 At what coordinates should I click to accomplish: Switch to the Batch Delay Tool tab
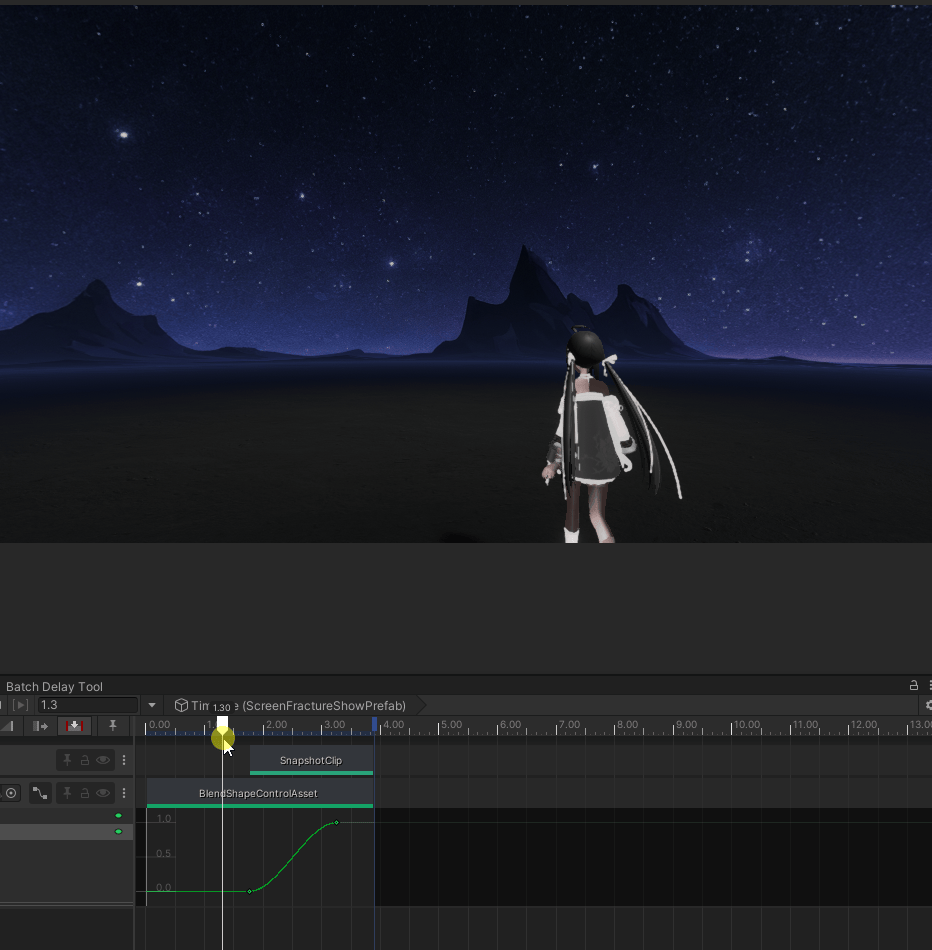(55, 686)
